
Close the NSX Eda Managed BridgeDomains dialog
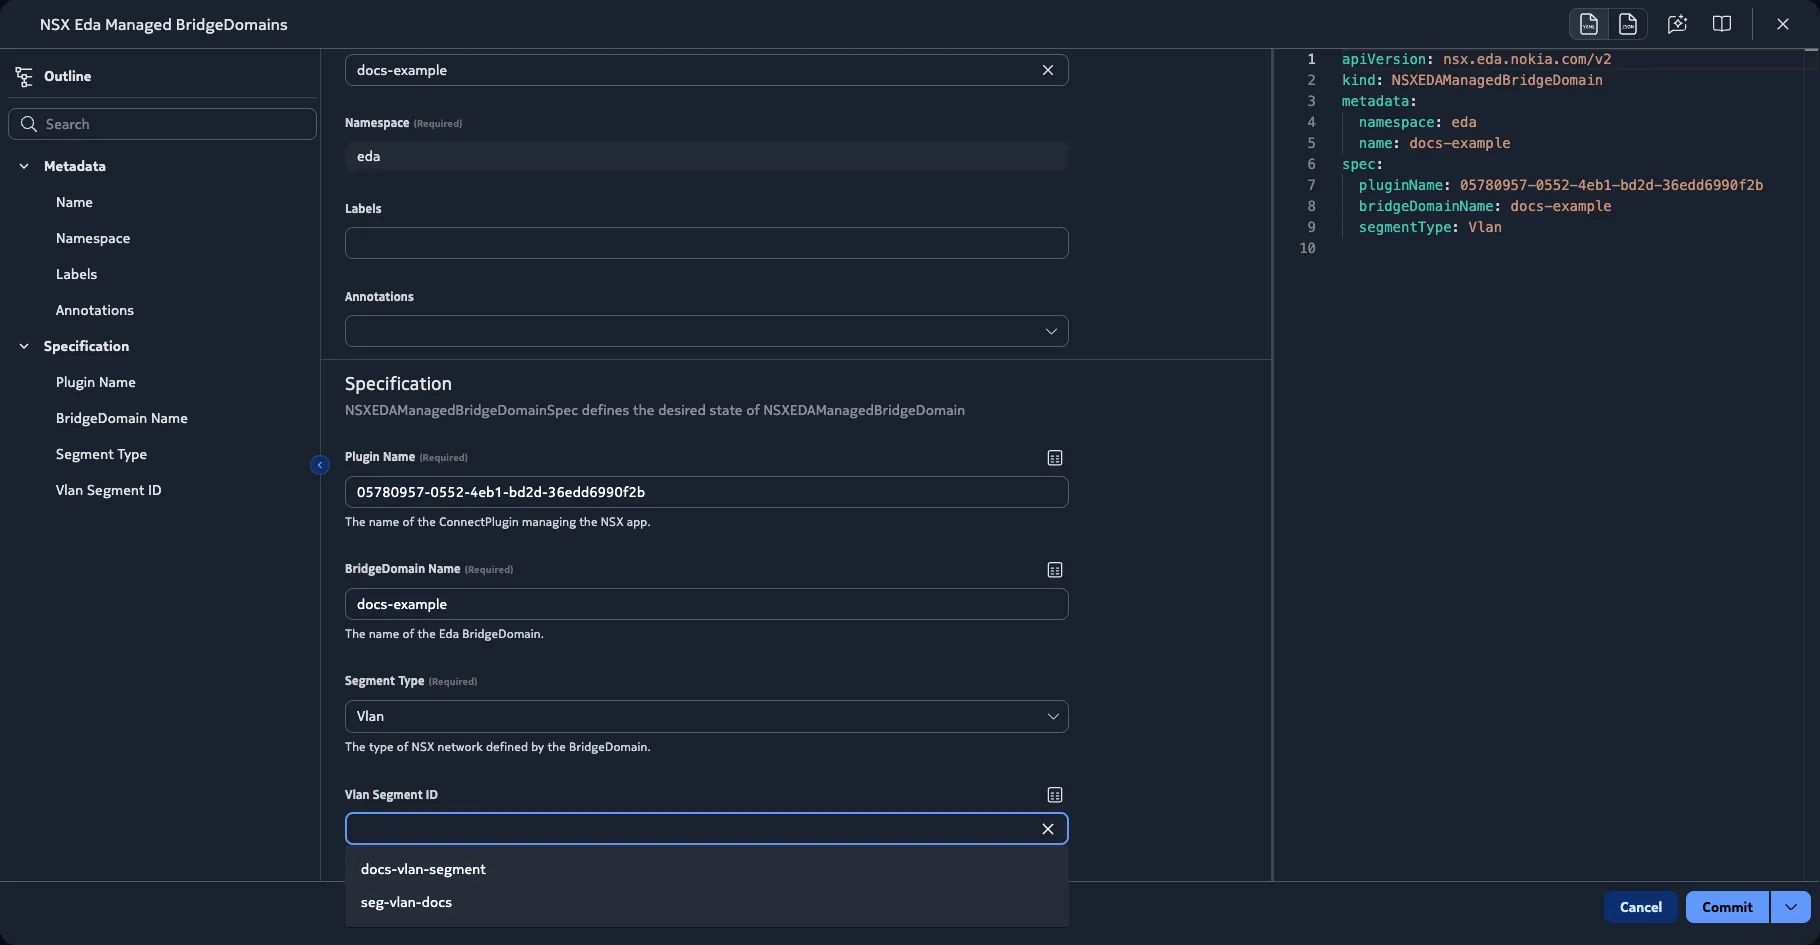click(1783, 24)
